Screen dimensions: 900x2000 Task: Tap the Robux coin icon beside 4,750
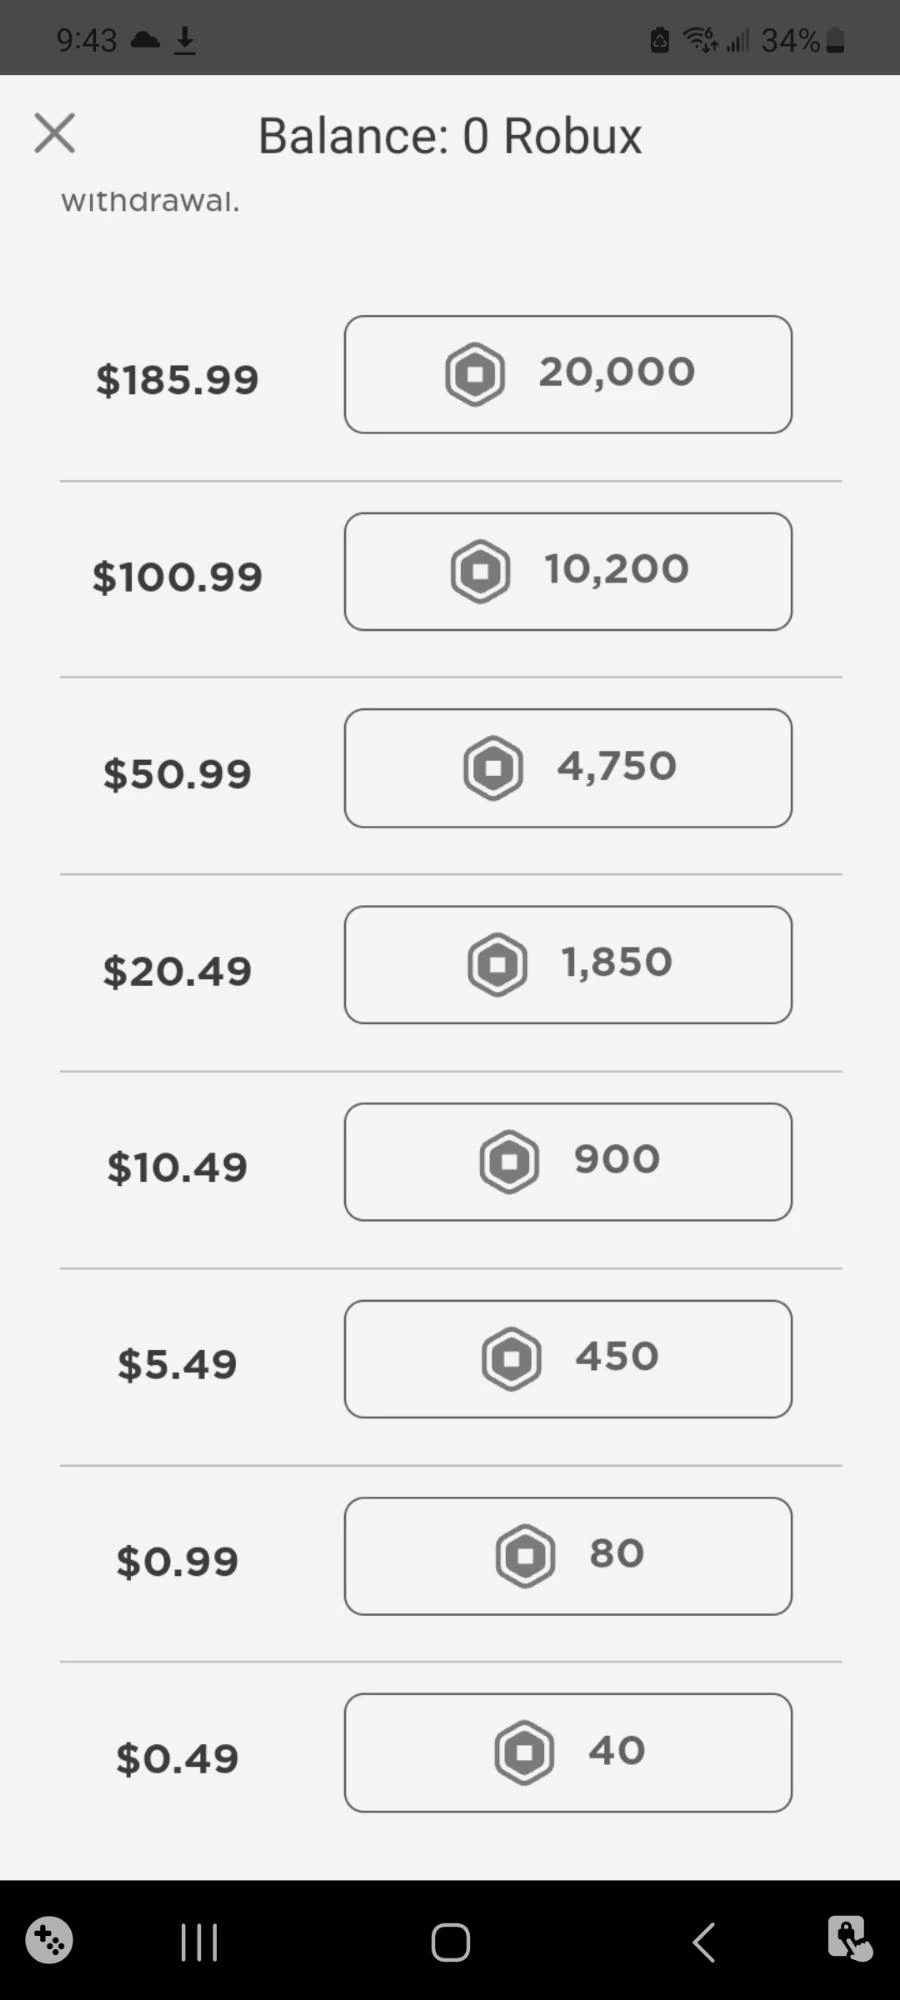tap(493, 768)
